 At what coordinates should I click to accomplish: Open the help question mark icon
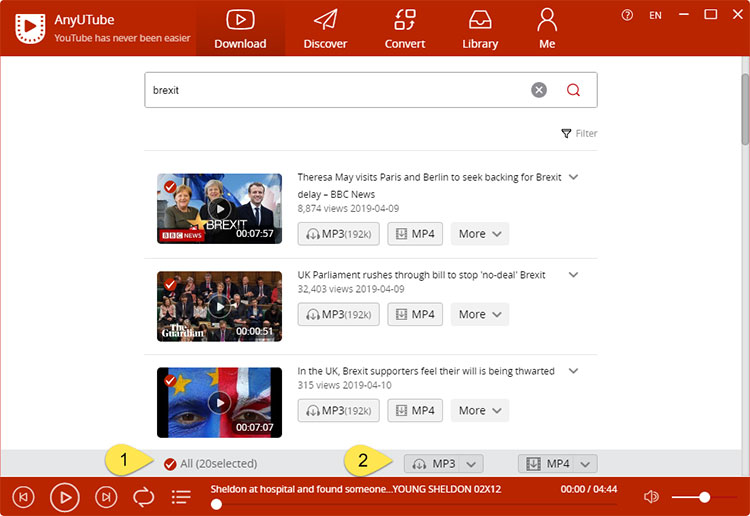pos(627,15)
